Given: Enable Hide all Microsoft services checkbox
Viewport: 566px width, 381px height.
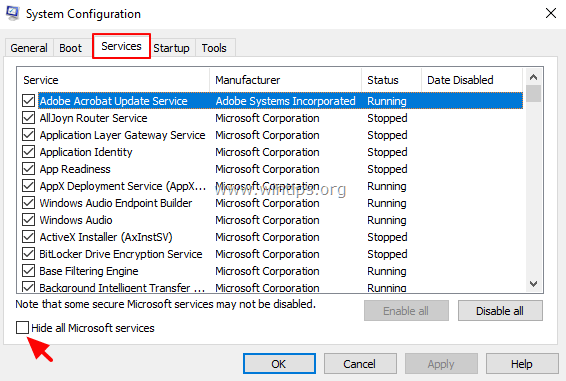Looking at the screenshot, I should 22,328.
